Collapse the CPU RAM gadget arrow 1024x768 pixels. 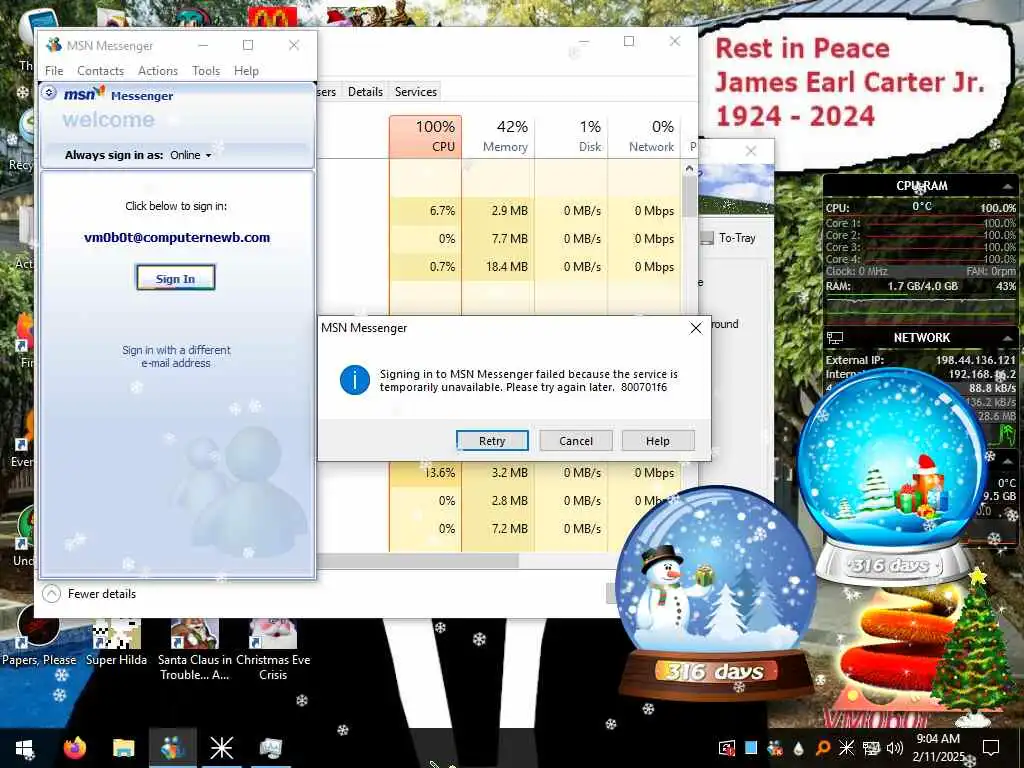tap(1008, 187)
